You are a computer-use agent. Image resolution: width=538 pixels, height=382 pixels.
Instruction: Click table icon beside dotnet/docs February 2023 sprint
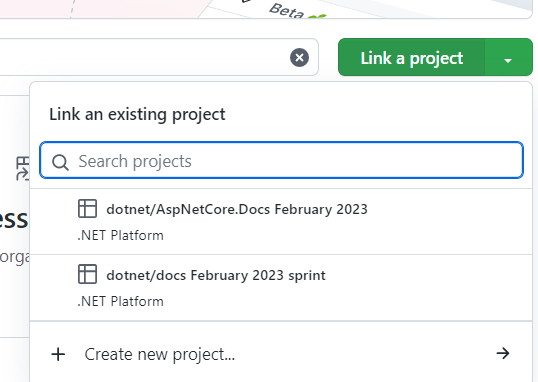87,274
